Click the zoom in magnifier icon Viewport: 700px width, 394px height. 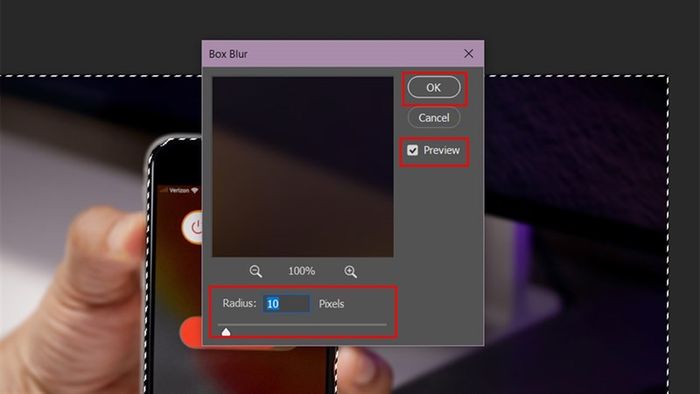[350, 271]
